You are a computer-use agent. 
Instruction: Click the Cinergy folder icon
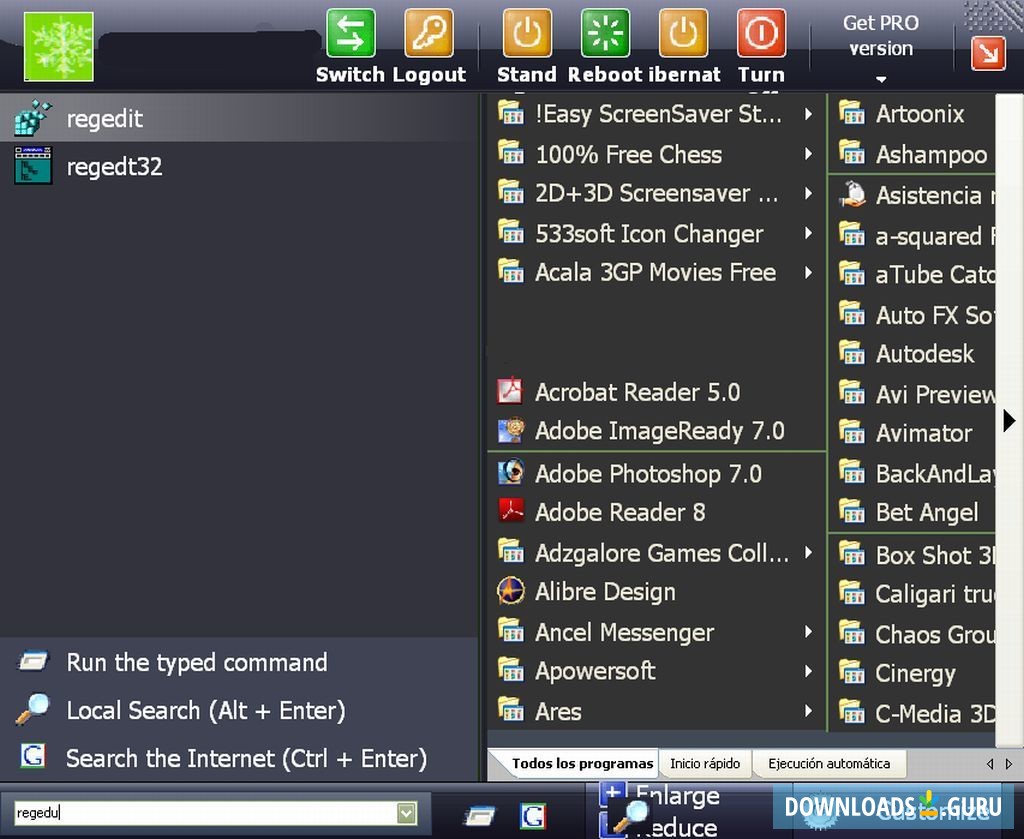click(852, 672)
